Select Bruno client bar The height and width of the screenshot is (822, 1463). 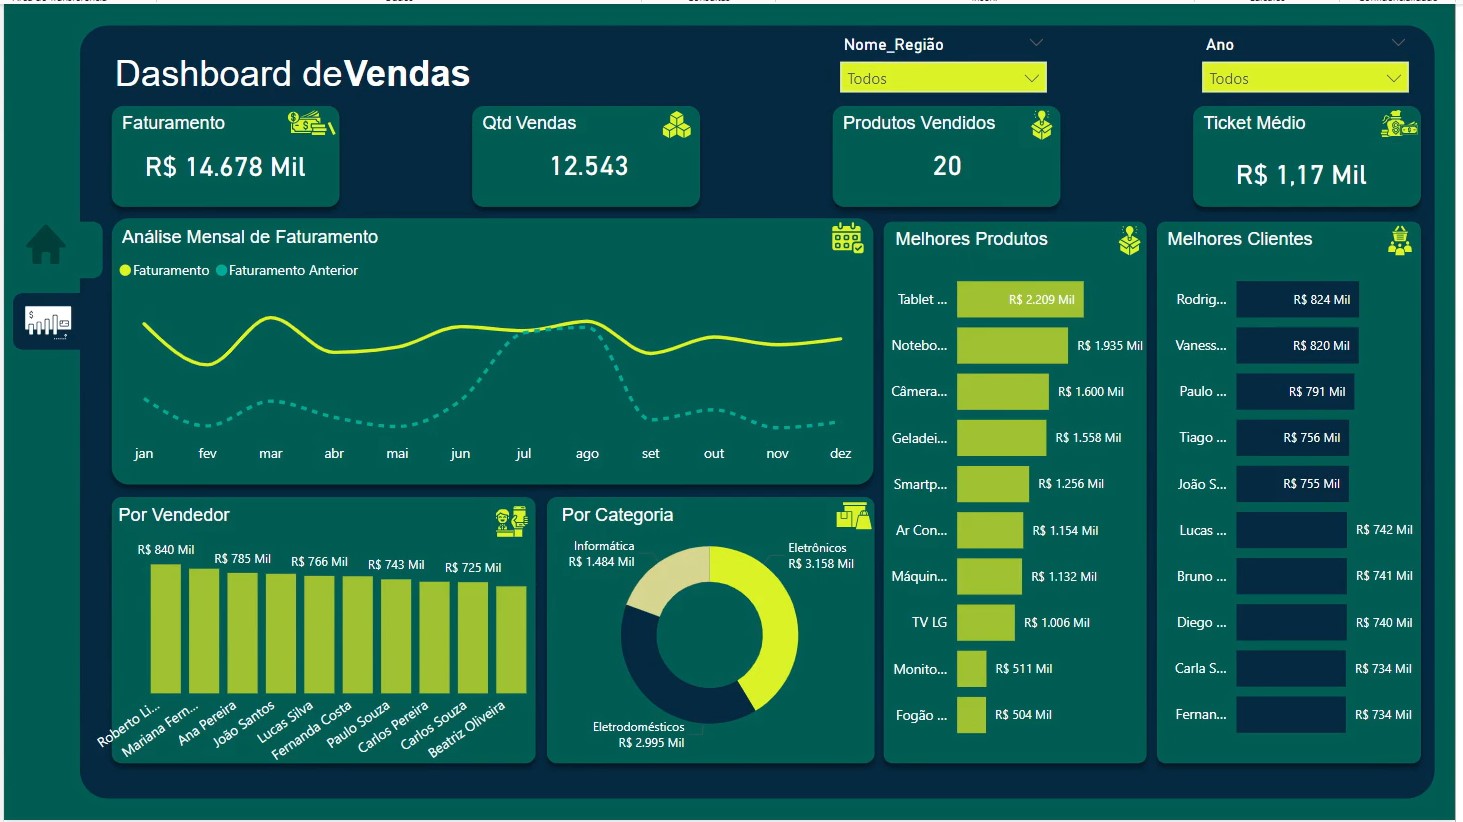point(1292,576)
